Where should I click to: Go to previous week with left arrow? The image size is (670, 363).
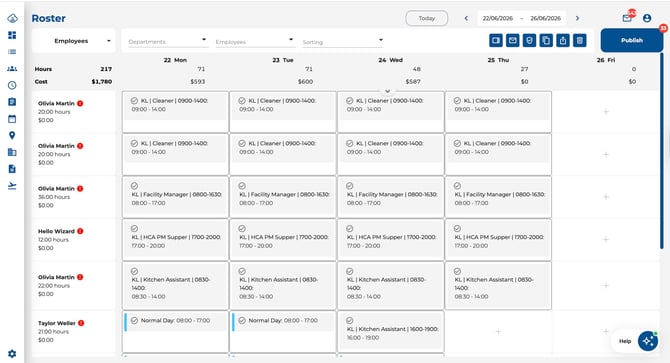click(x=466, y=18)
